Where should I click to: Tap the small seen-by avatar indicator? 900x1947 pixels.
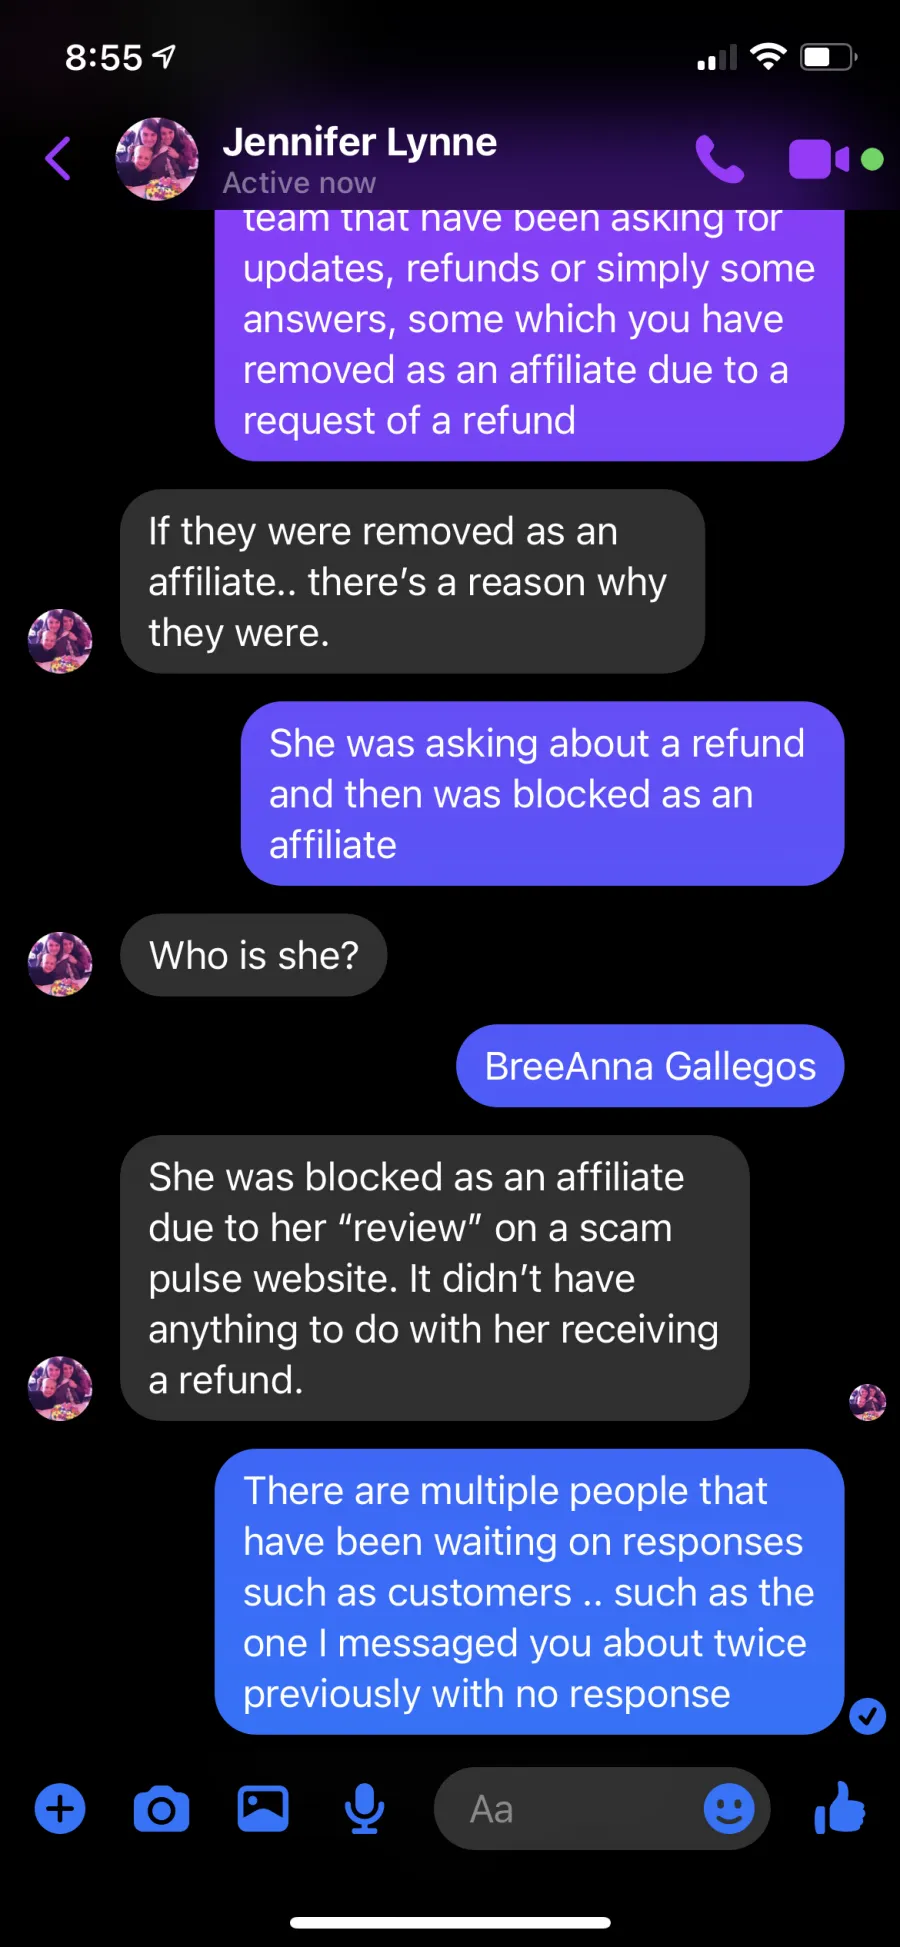pos(867,1402)
